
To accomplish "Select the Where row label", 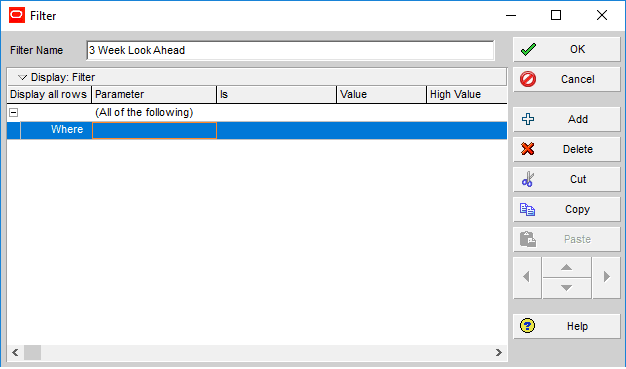I will click(x=67, y=129).
